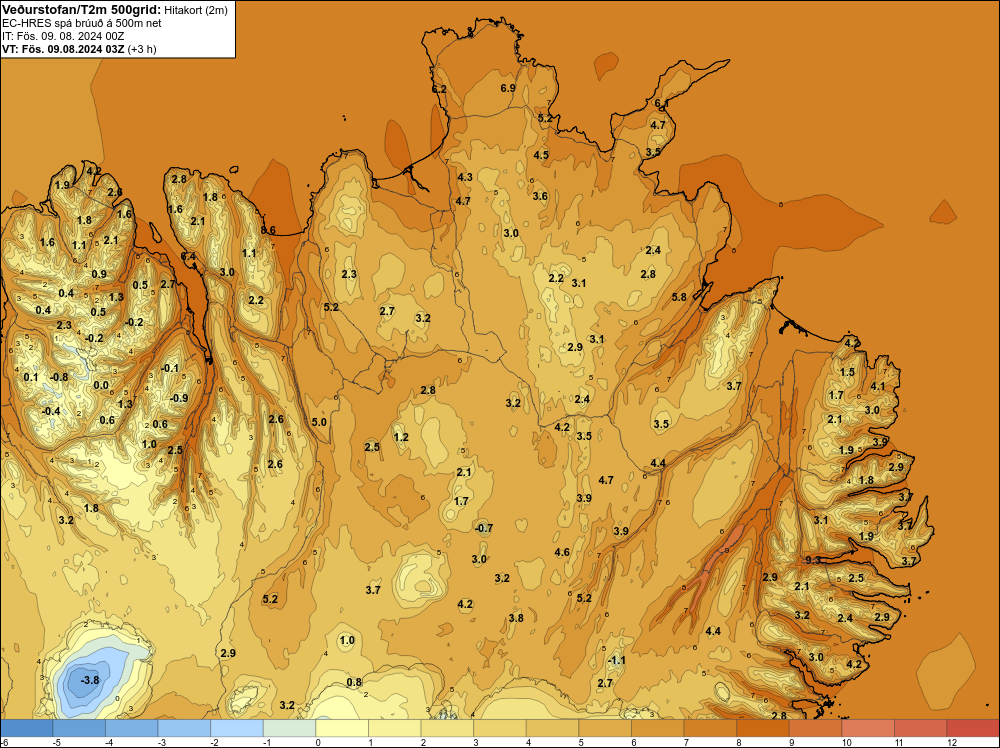
Task: Pick the legend swatch between -6 and -5
Action: tap(26, 728)
